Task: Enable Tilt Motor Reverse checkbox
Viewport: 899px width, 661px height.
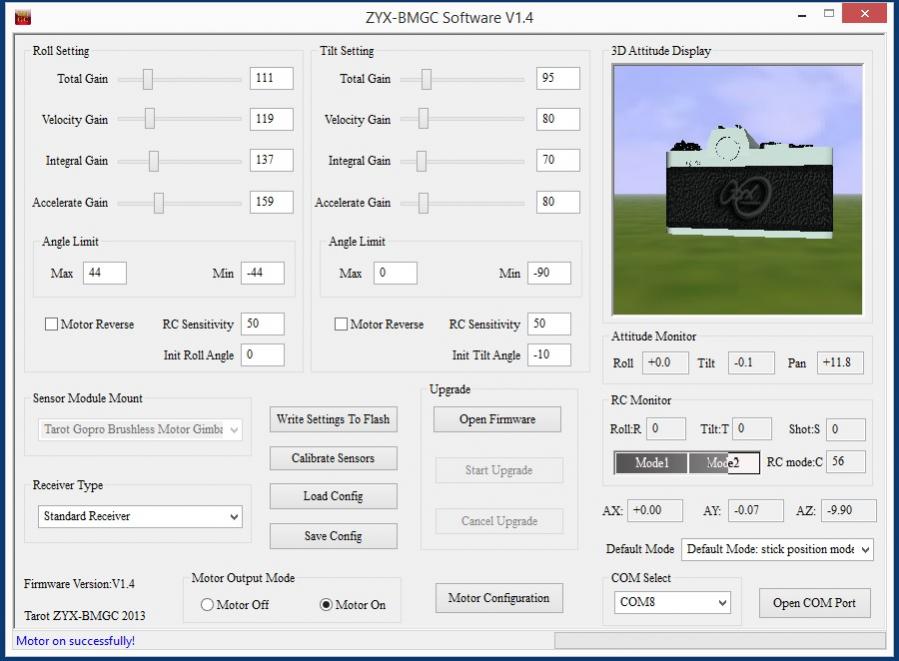Action: pos(341,324)
